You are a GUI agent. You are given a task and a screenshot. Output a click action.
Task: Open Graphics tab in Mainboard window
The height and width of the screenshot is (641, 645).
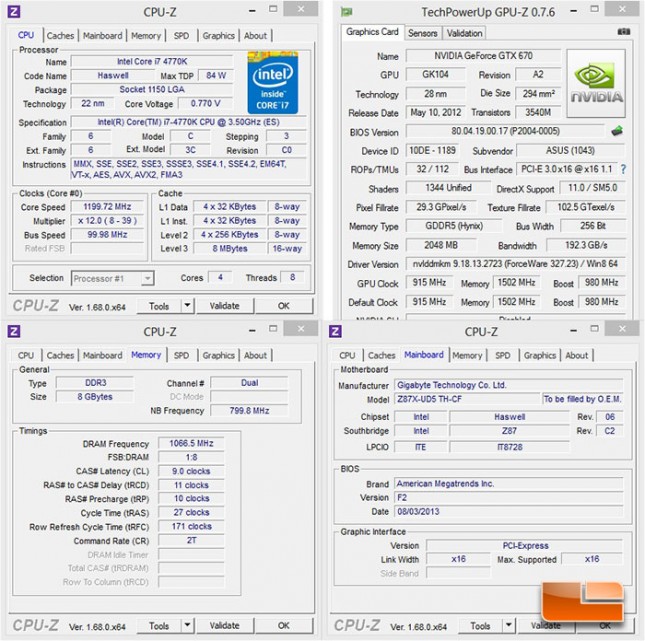click(x=540, y=355)
